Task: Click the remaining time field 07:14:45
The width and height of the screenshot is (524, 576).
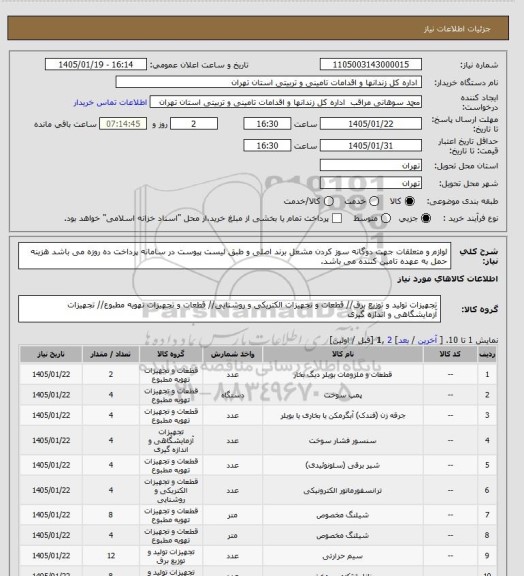Action: coord(123,124)
